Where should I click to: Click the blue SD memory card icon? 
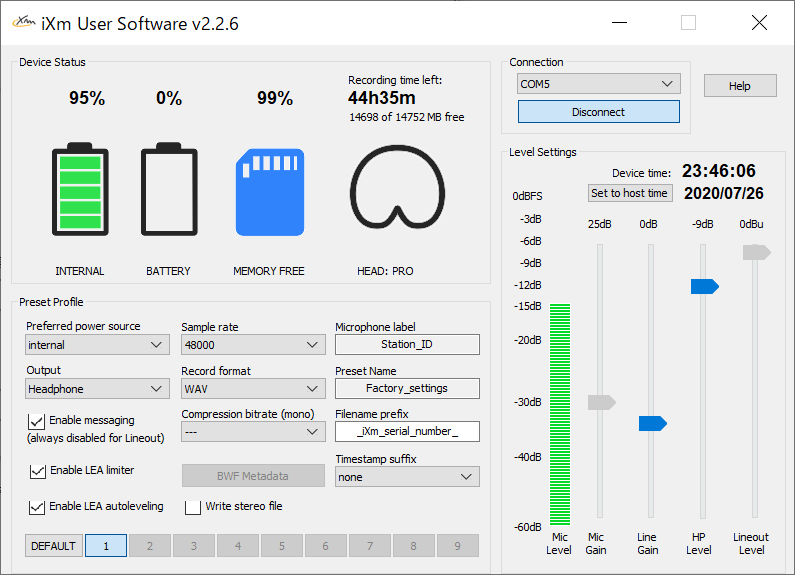point(270,192)
